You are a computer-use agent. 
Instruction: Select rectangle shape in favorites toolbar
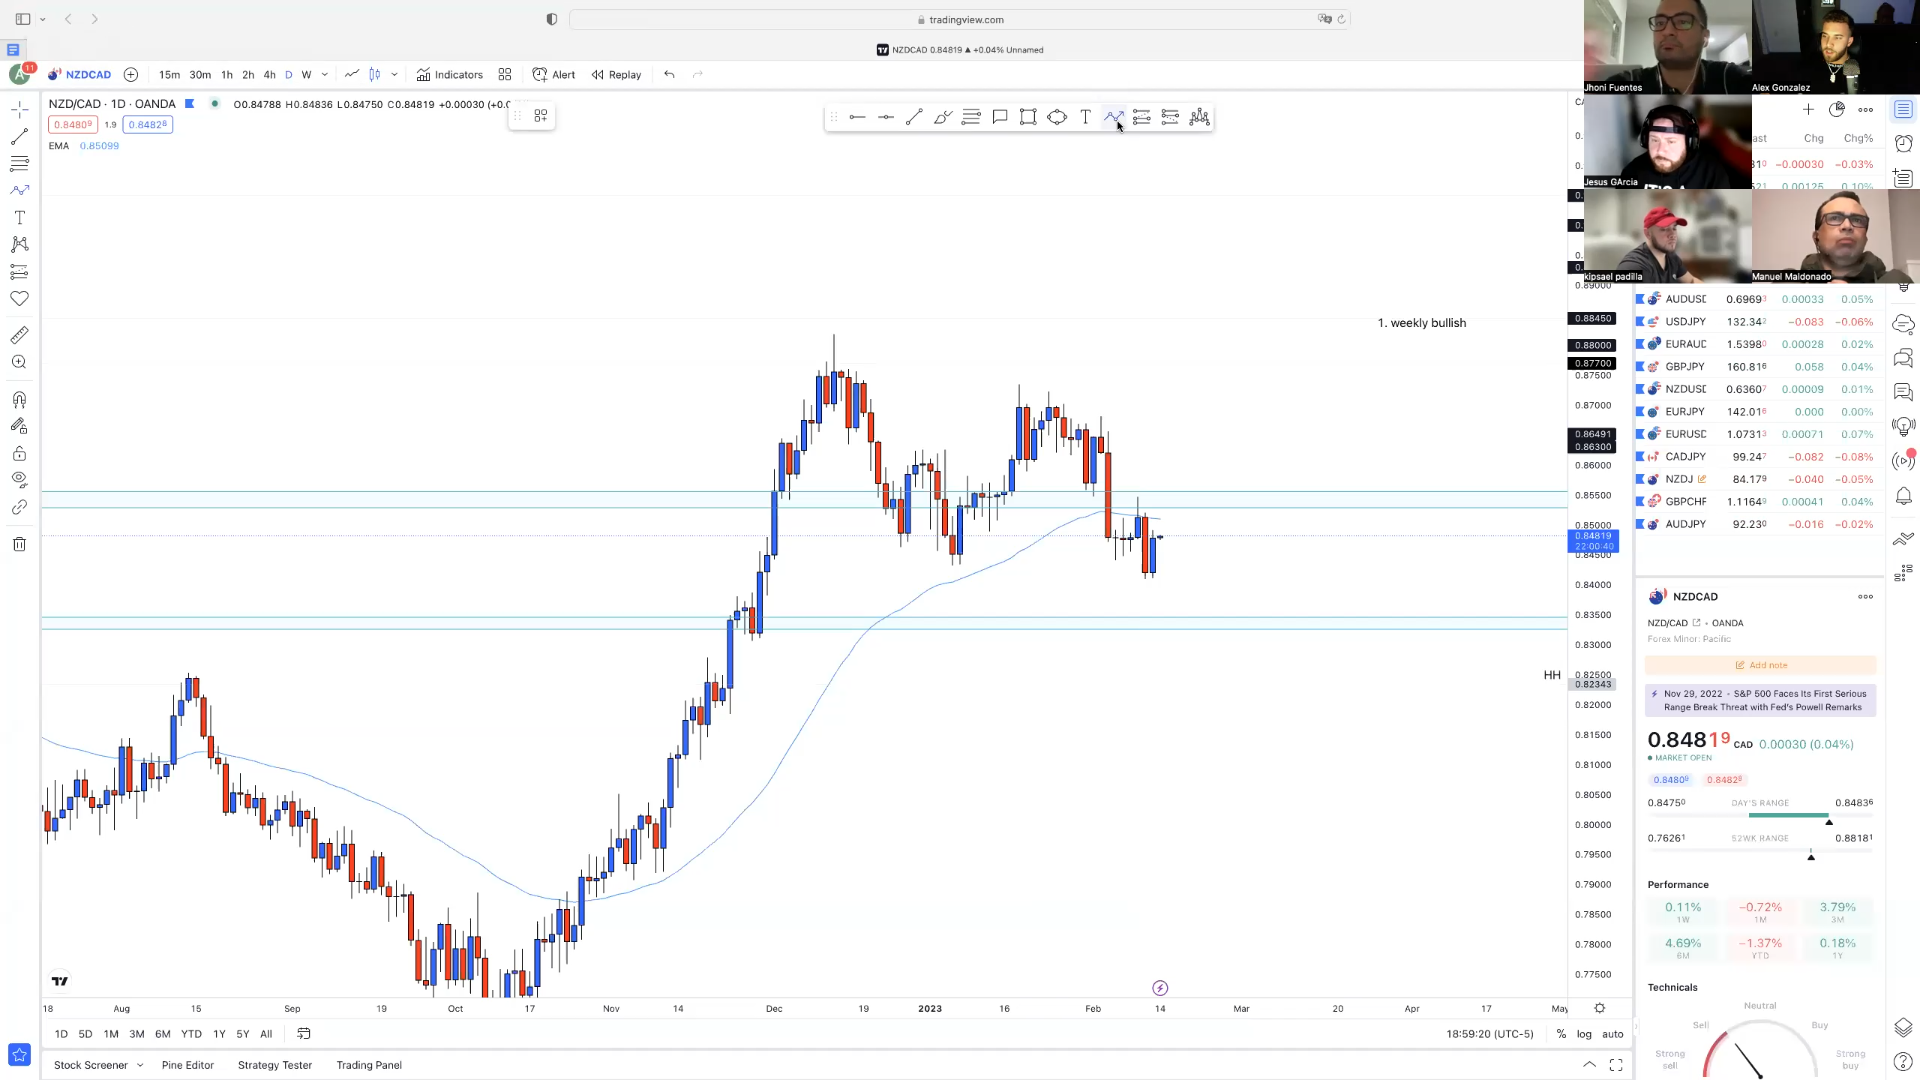pos(1028,117)
